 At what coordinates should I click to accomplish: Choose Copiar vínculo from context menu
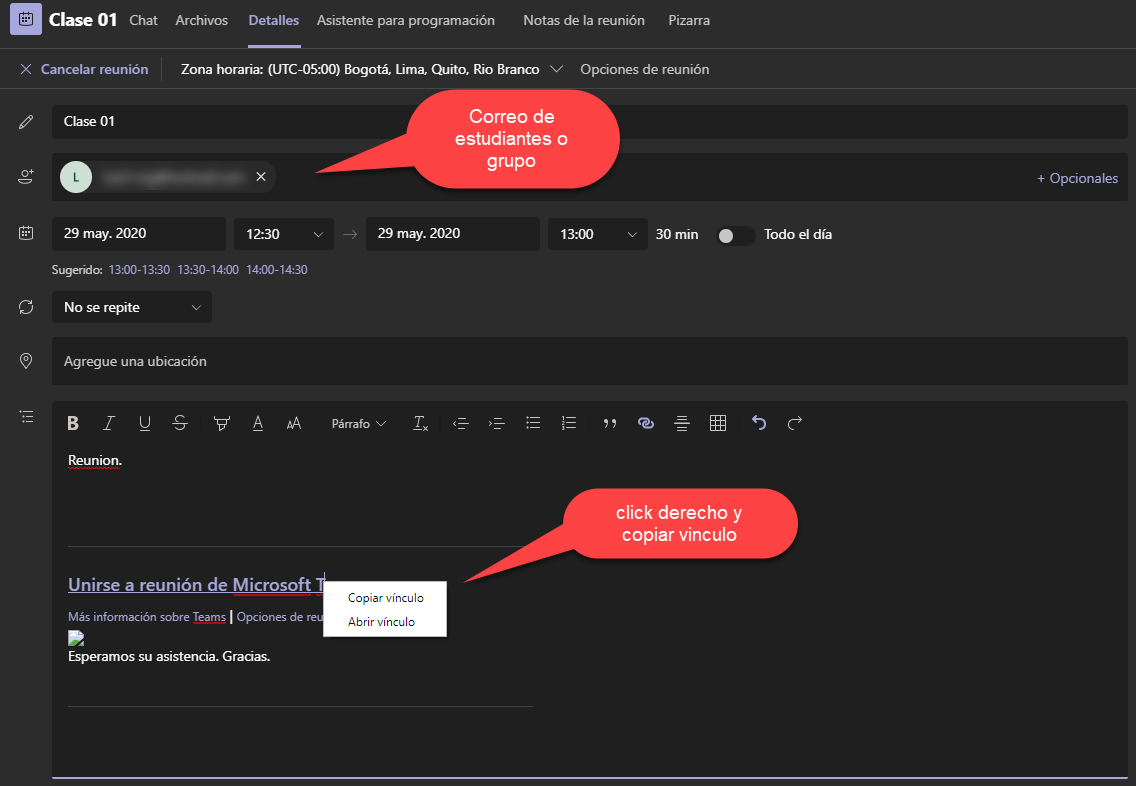pyautogui.click(x=385, y=598)
